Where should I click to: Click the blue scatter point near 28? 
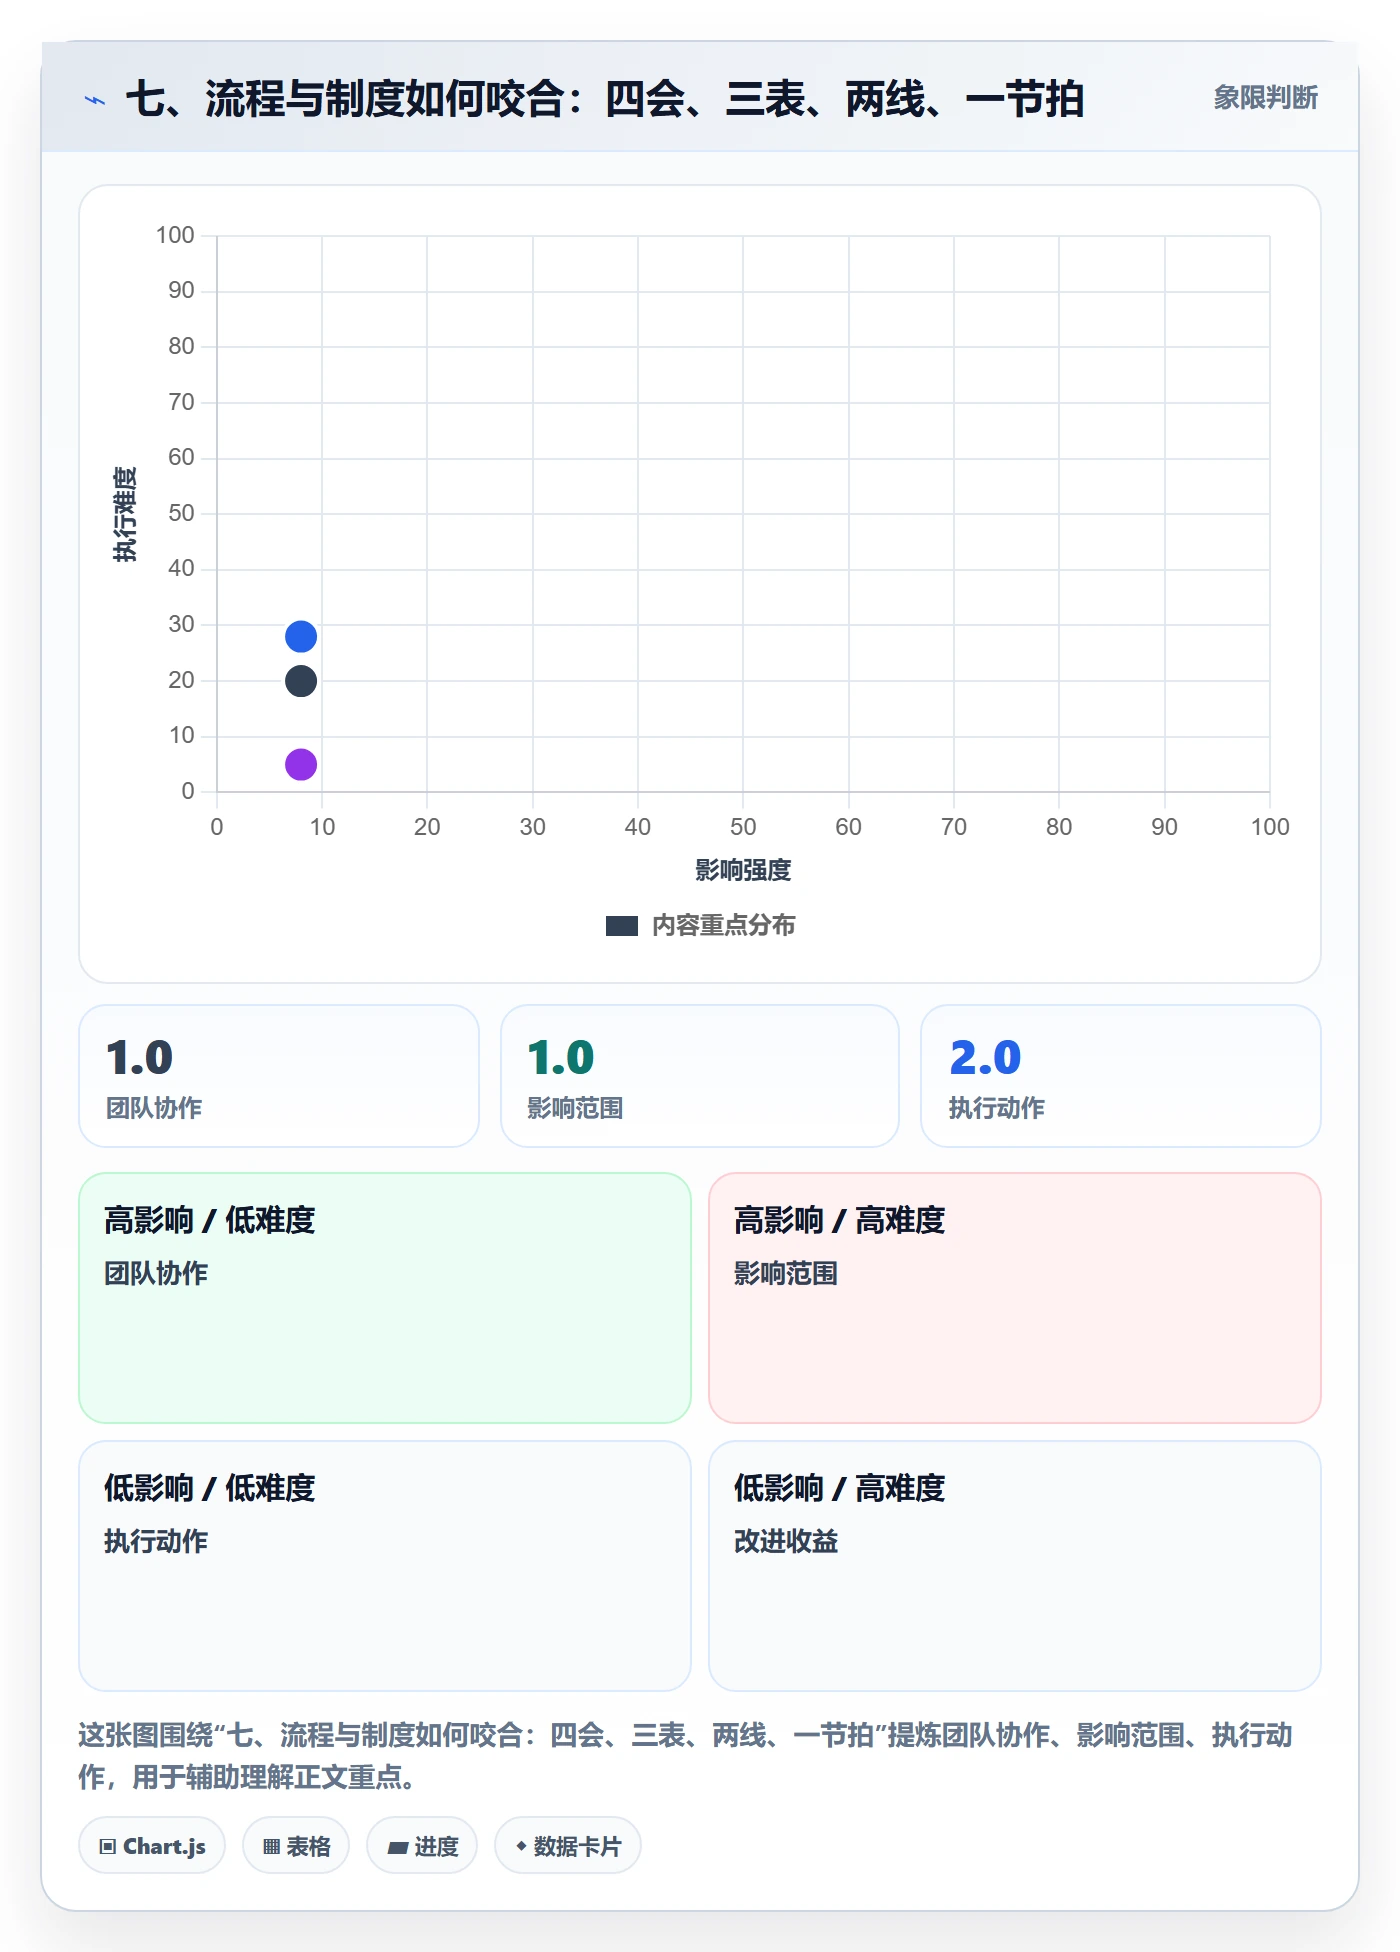[x=301, y=636]
